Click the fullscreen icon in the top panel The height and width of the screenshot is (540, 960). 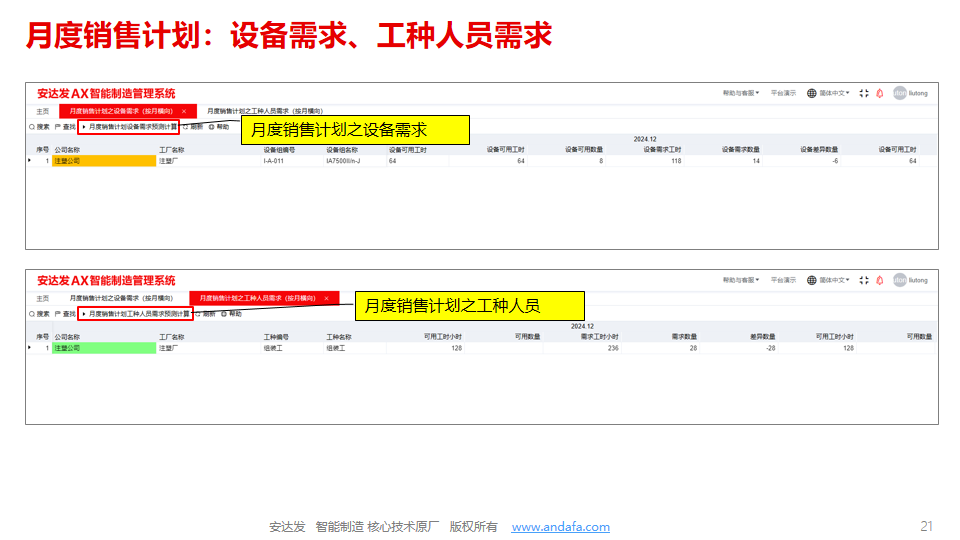pos(864,93)
